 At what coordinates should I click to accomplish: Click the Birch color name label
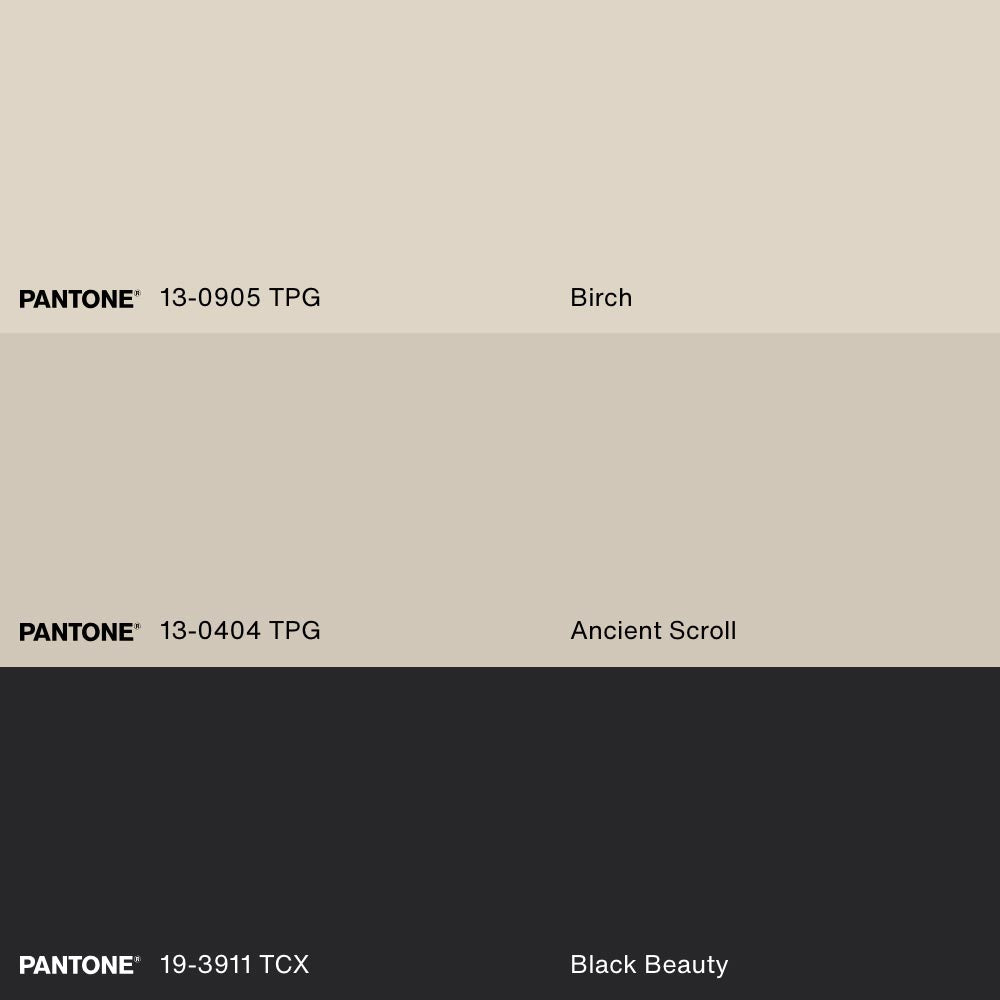[601, 298]
